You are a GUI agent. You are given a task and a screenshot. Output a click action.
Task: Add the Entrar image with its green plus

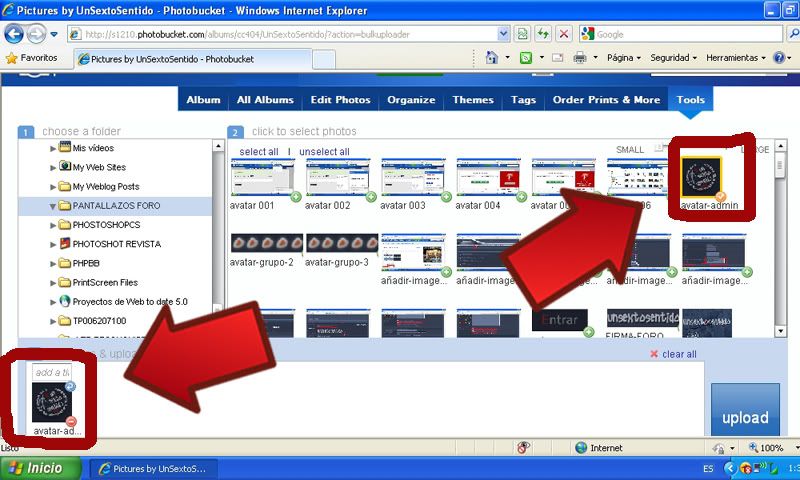588,332
